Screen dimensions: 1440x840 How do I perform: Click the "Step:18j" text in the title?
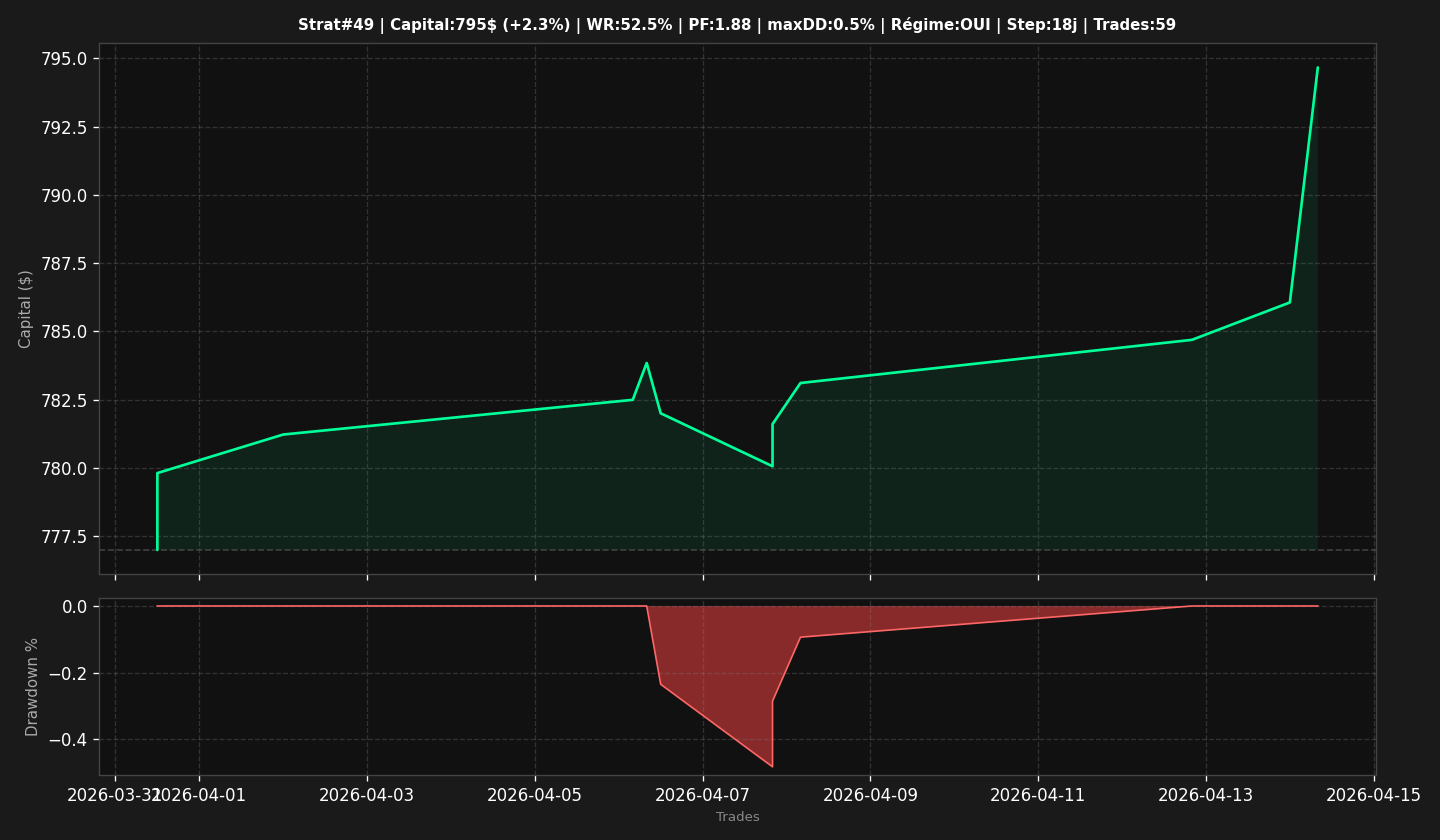point(1042,25)
